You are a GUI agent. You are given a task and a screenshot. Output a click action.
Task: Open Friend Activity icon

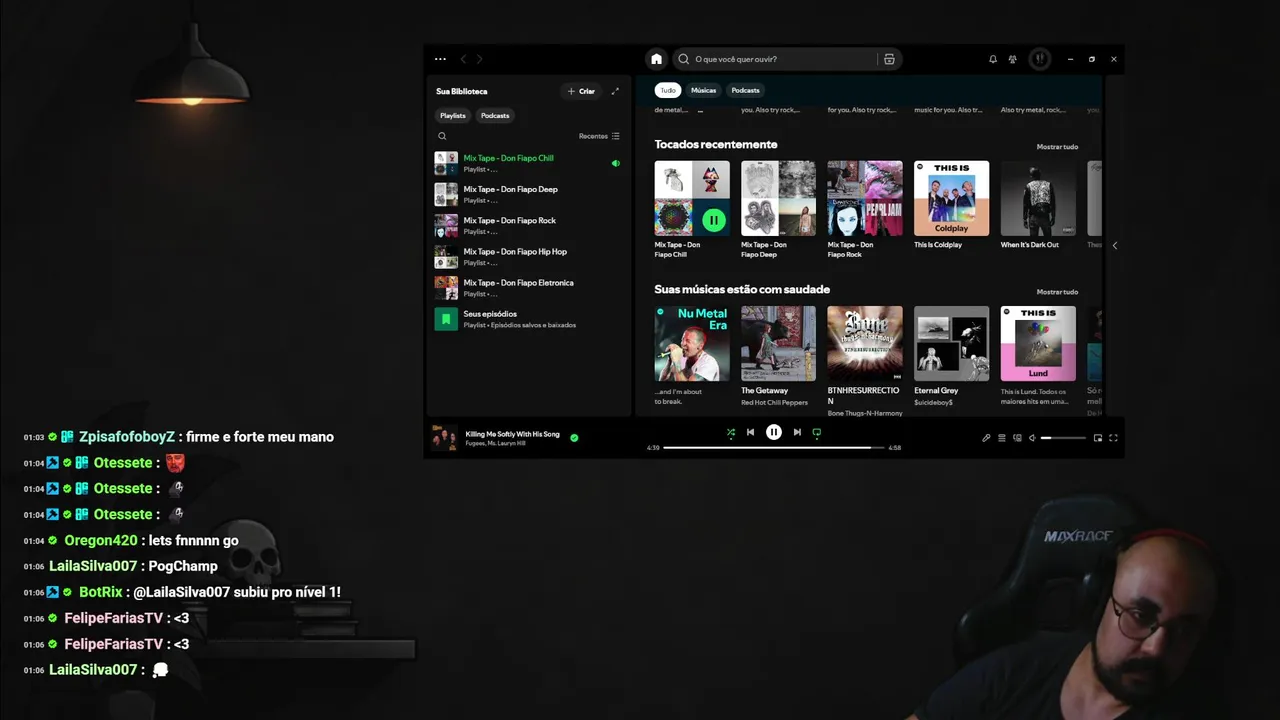coord(1013,59)
